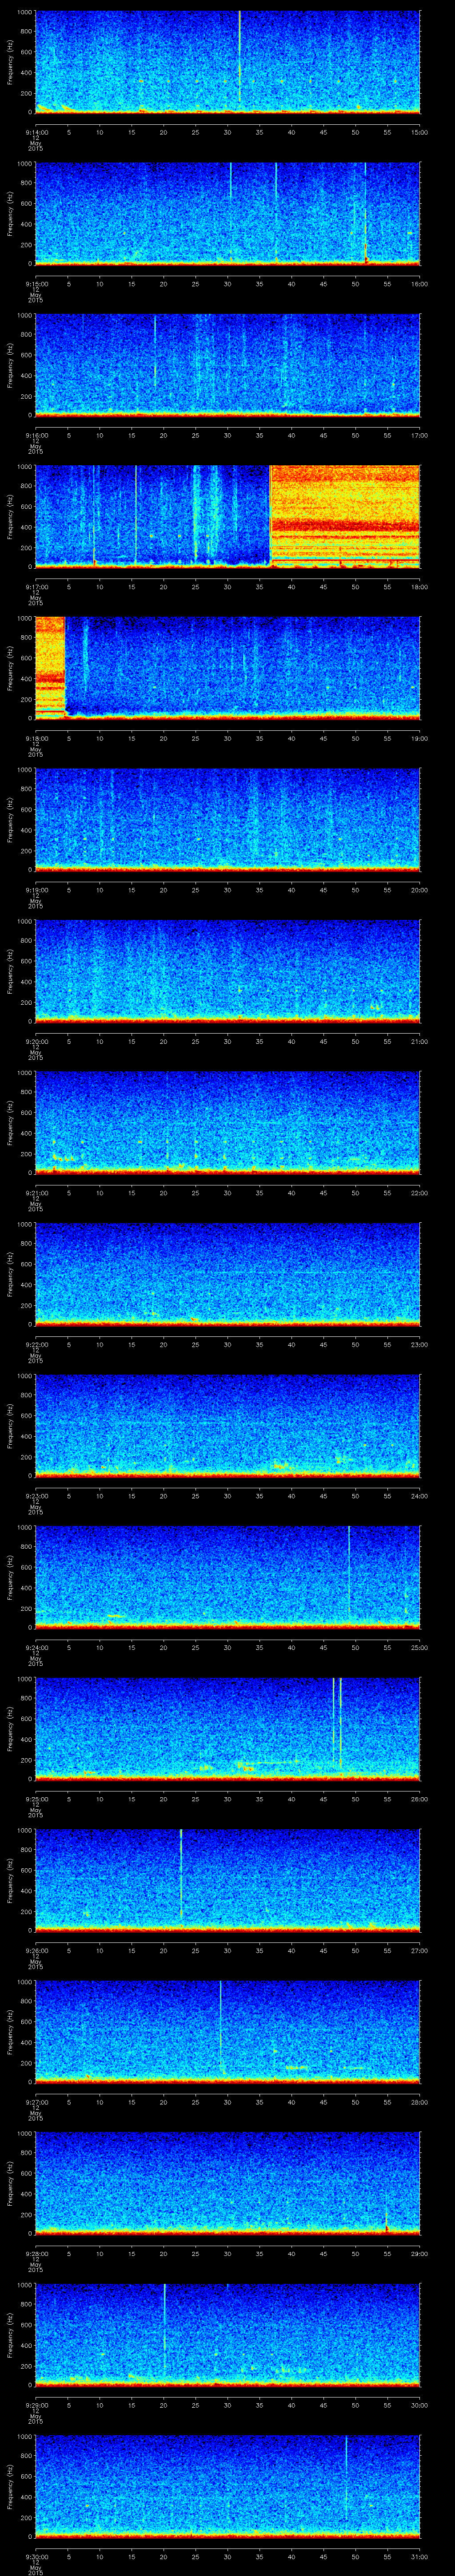Viewport: 455px width, 2576px height.
Task: Click the '9:29:00' time label
Action: [x=36, y=2404]
